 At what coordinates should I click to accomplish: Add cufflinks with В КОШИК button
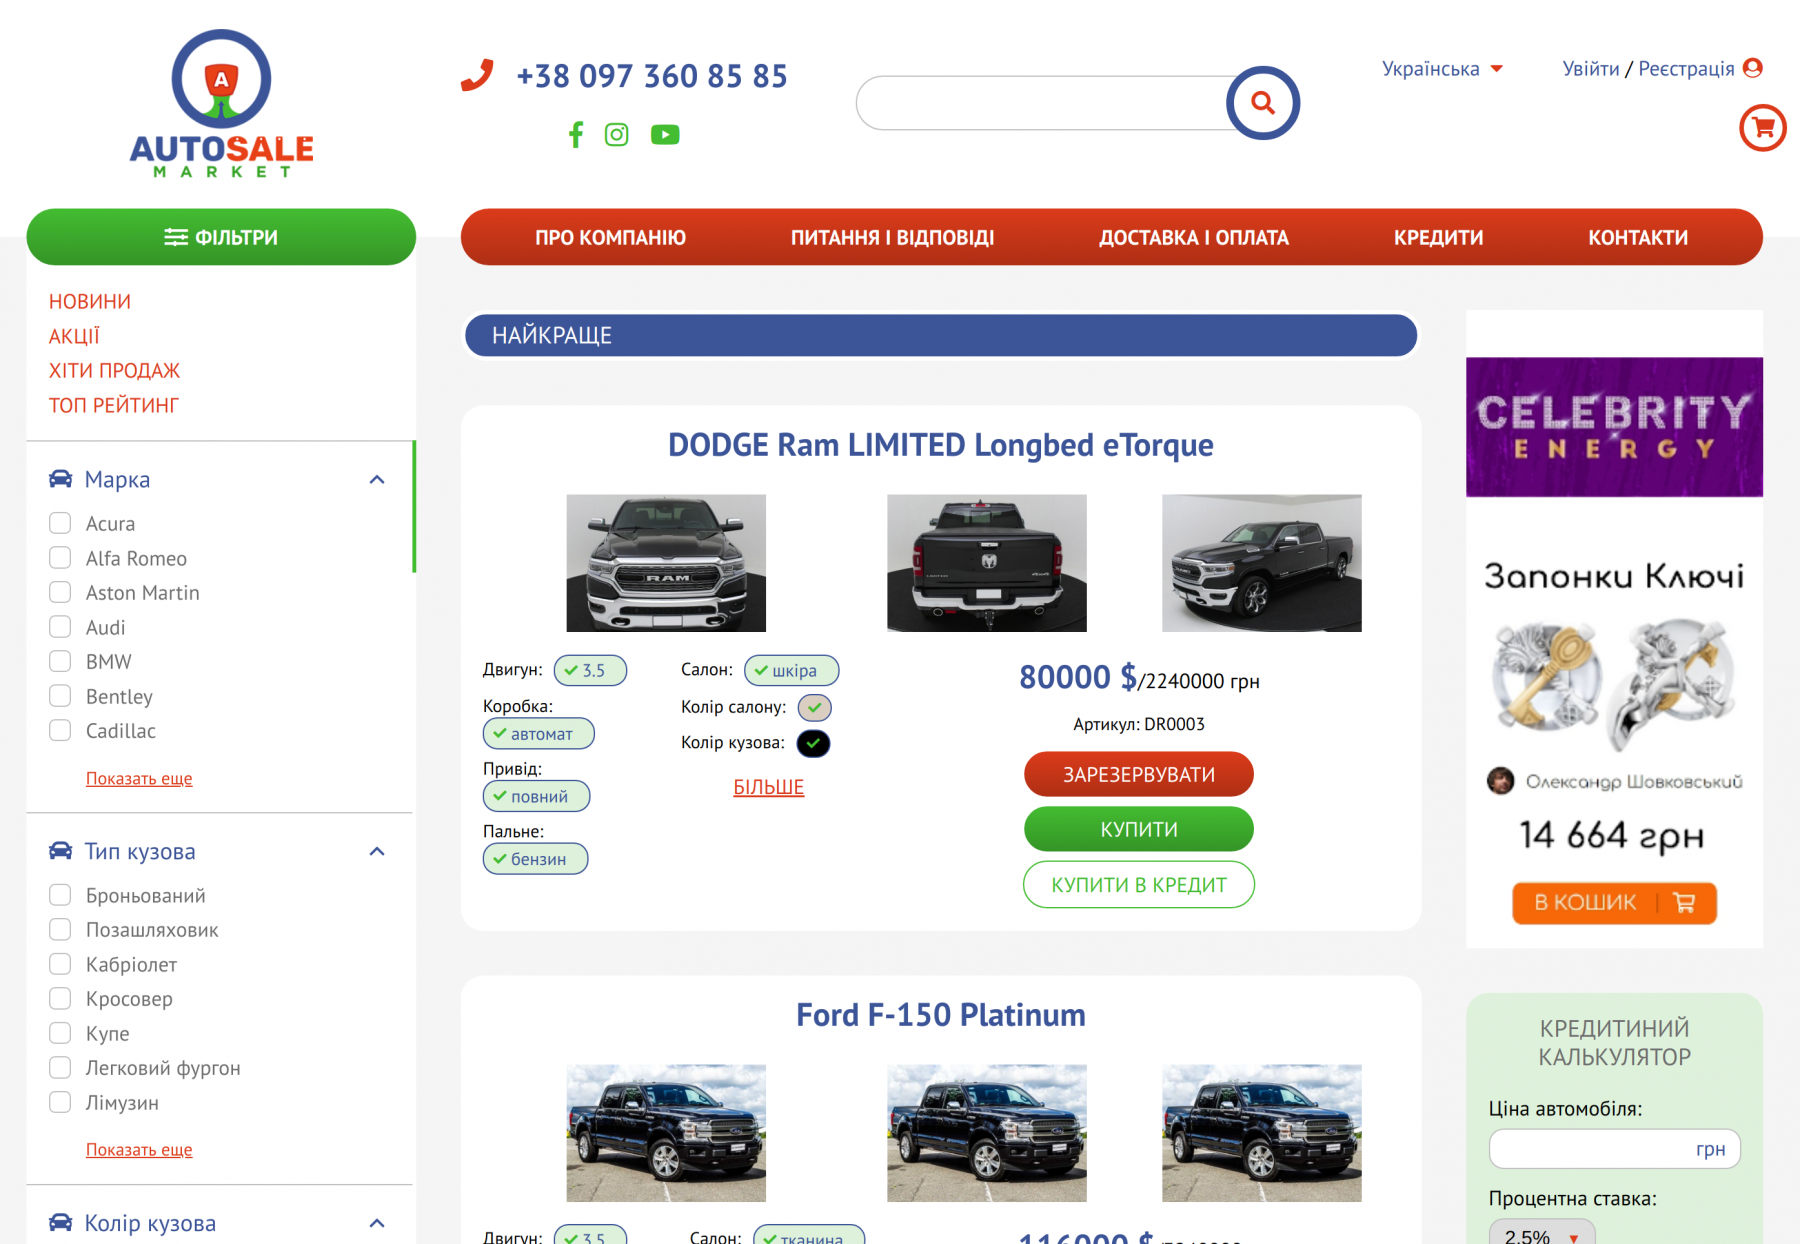(1614, 903)
